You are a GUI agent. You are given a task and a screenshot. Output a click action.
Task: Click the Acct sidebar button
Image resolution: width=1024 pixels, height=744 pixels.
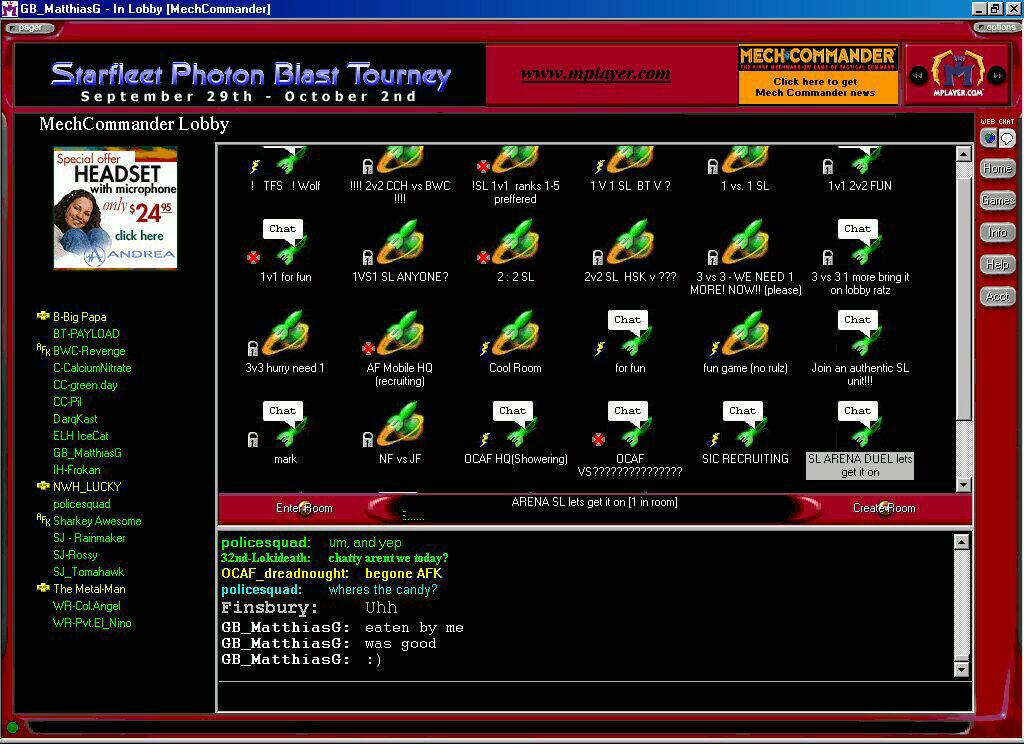998,297
